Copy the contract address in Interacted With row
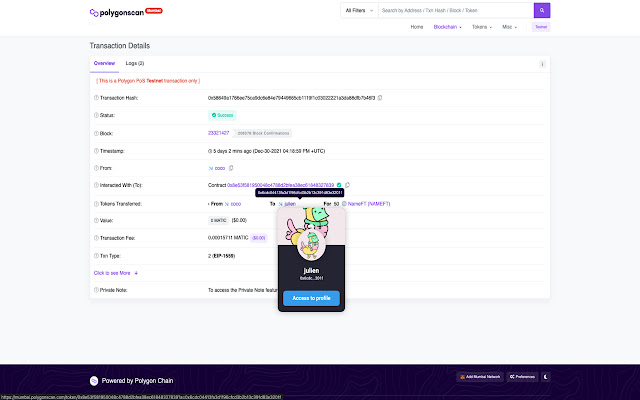Screen dimensions: 640x400 [x=347, y=185]
